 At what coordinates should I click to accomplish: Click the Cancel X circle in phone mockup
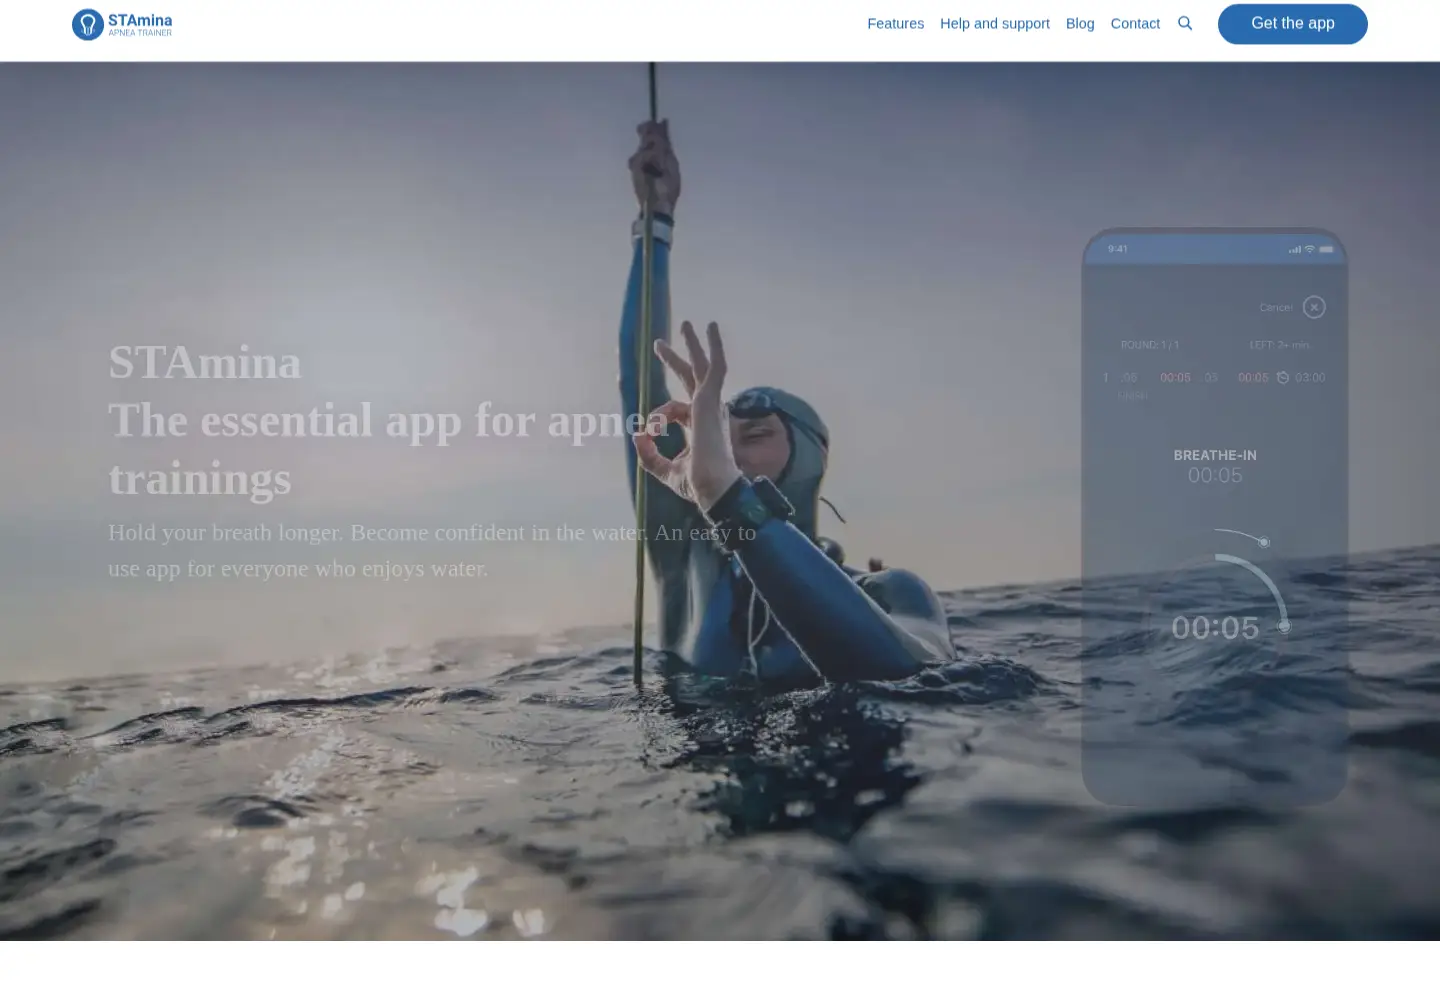coord(1314,307)
